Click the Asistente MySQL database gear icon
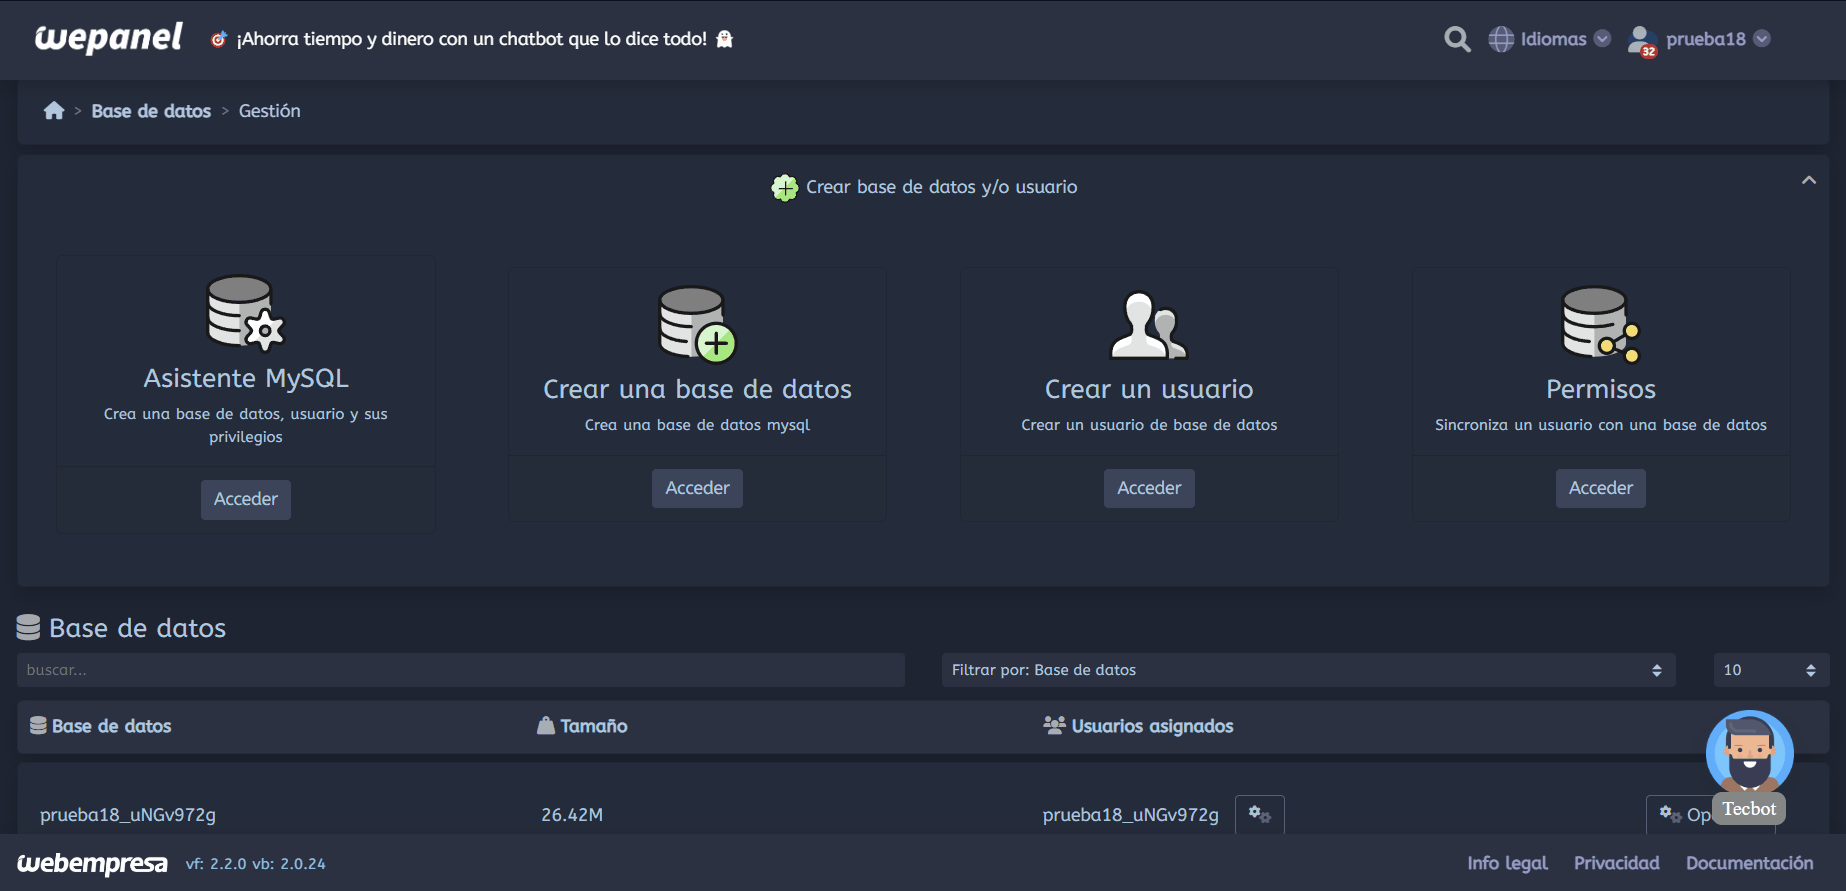The height and width of the screenshot is (891, 1846). click(x=245, y=313)
